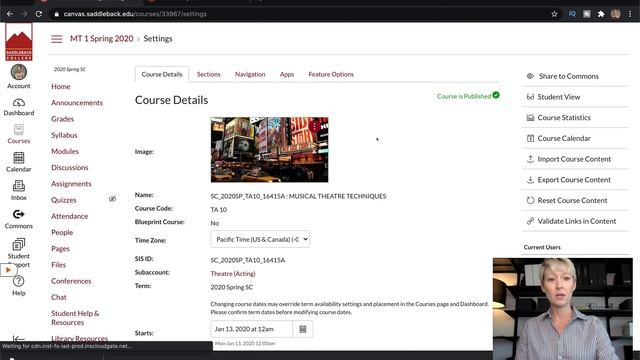This screenshot has height=360, width=640.
Task: Open the Starts date calendar picker
Action: 303,329
